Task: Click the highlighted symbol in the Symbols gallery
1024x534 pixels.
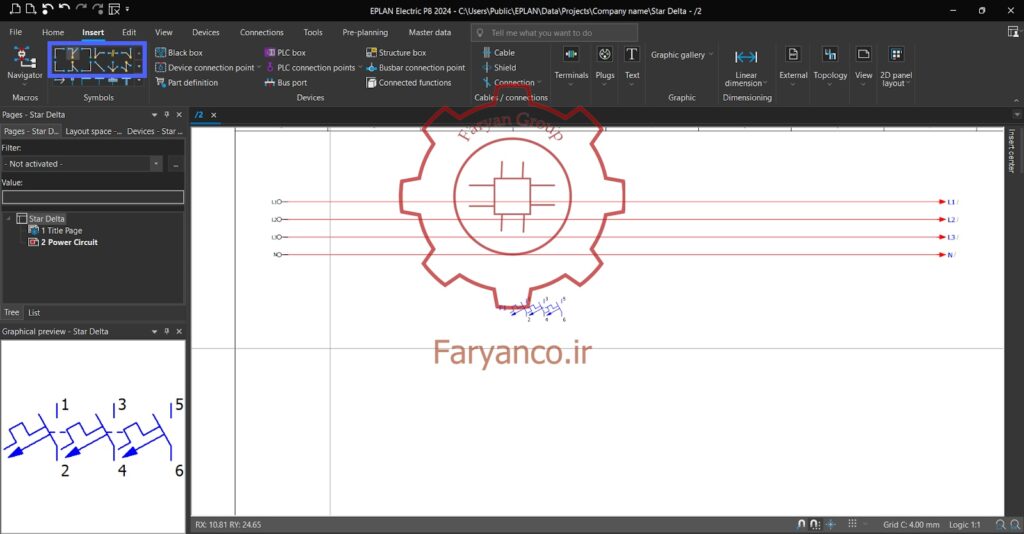Action: (73, 54)
